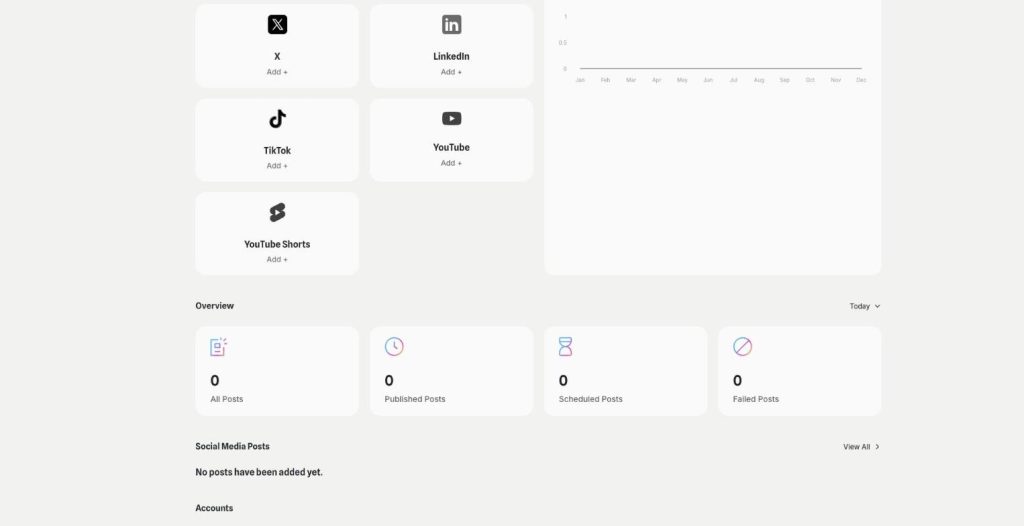Click the X platform name label
1024x526 pixels.
click(277, 57)
